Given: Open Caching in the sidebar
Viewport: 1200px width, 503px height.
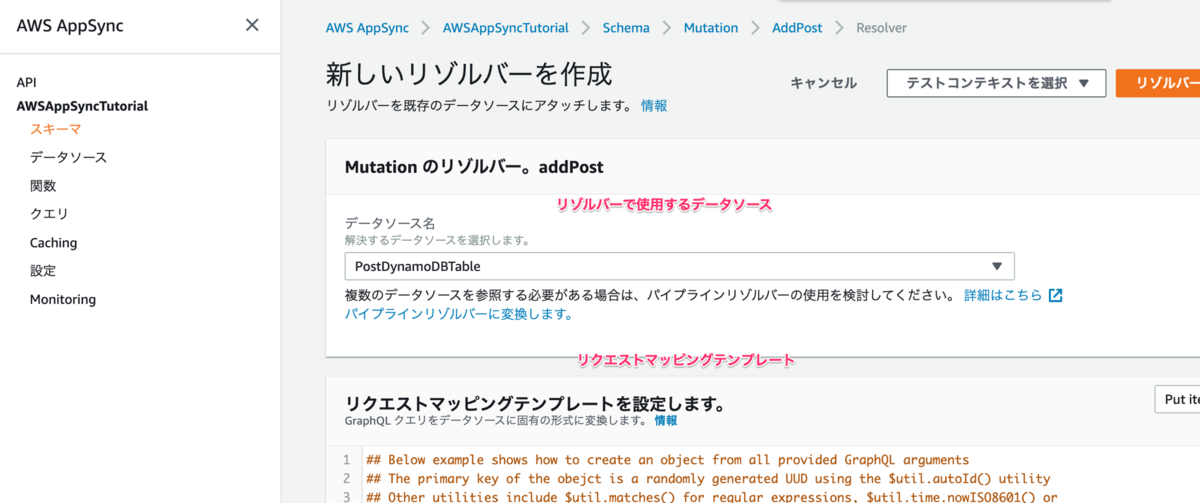Looking at the screenshot, I should [53, 243].
